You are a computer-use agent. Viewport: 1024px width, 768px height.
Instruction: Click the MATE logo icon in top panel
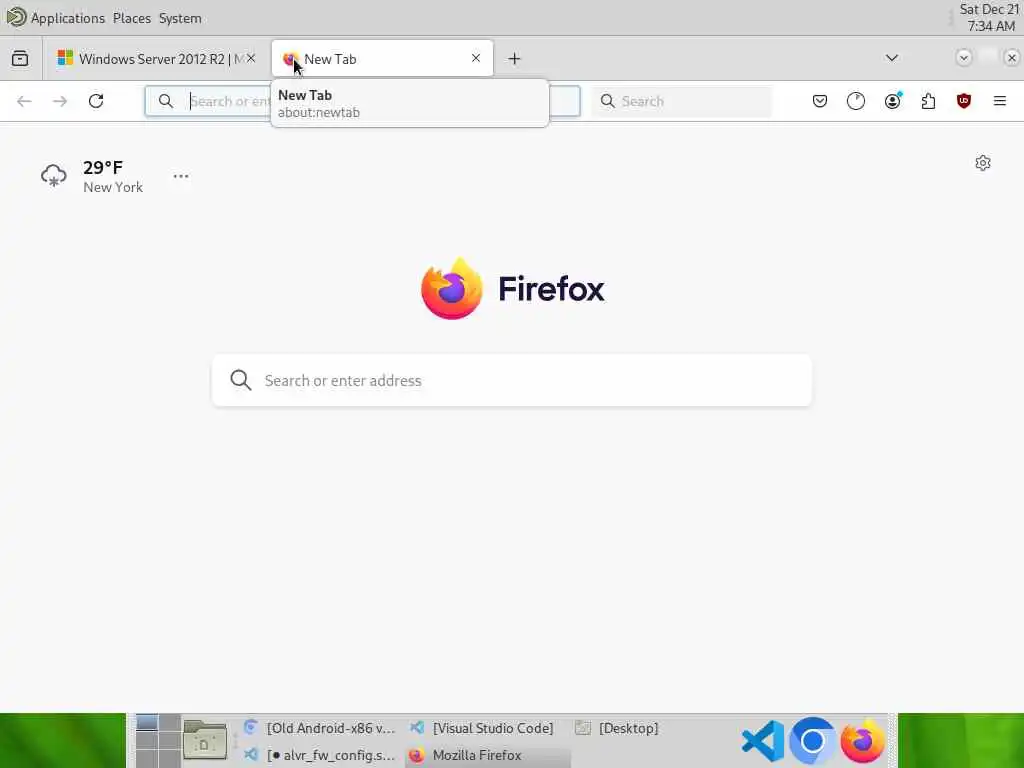16,17
